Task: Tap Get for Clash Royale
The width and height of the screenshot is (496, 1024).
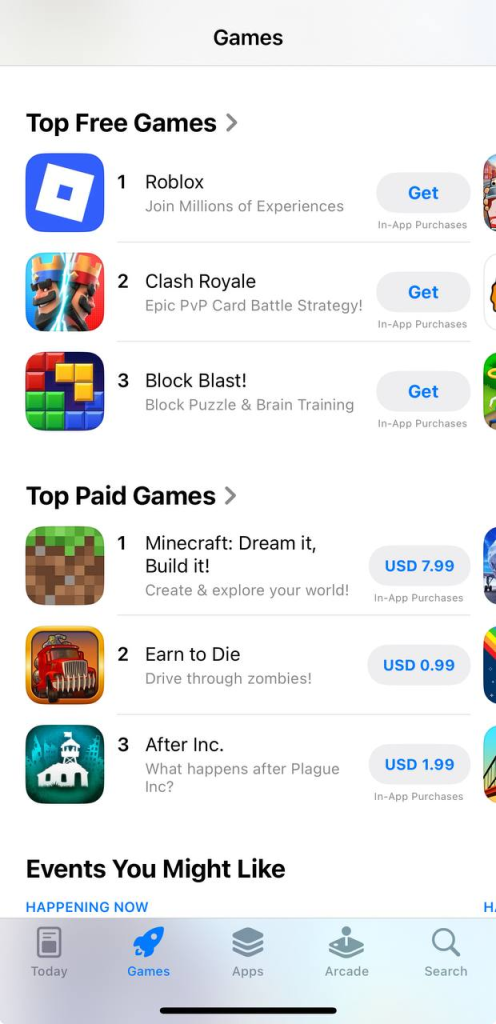Action: (423, 292)
